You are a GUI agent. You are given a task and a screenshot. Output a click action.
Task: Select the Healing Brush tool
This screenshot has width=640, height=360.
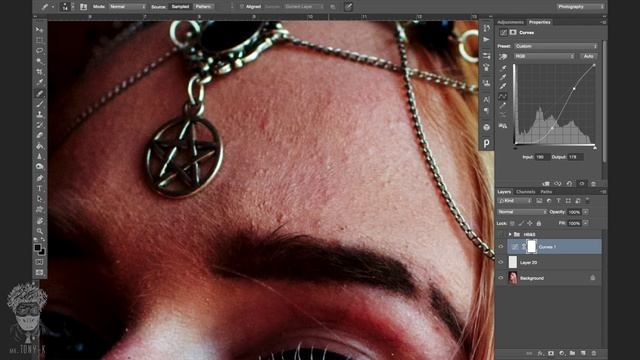click(39, 93)
